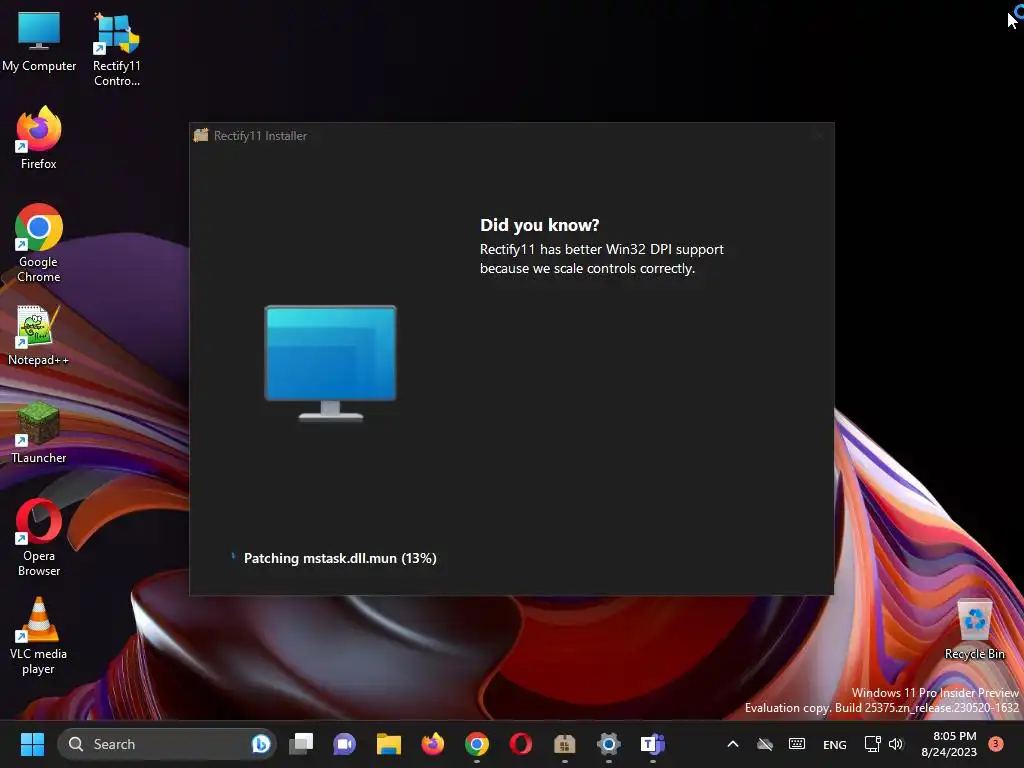This screenshot has width=1024, height=768.
Task: Switch to Rectify11 Installer taskbar icon
Action: (x=564, y=744)
